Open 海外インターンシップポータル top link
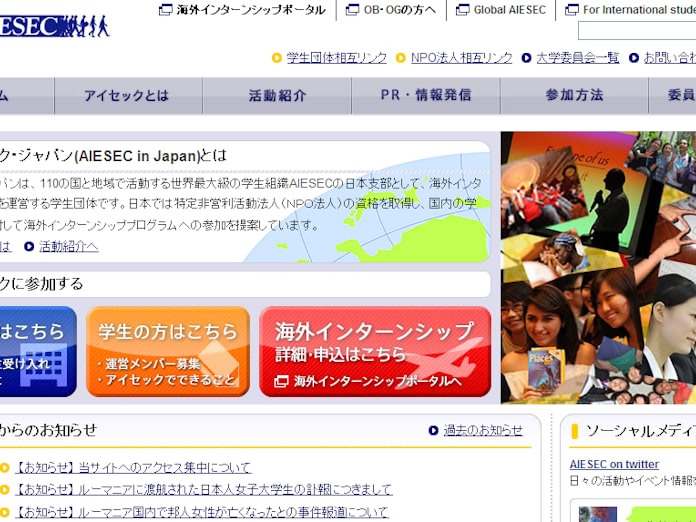The width and height of the screenshot is (696, 522). pyautogui.click(x=251, y=10)
